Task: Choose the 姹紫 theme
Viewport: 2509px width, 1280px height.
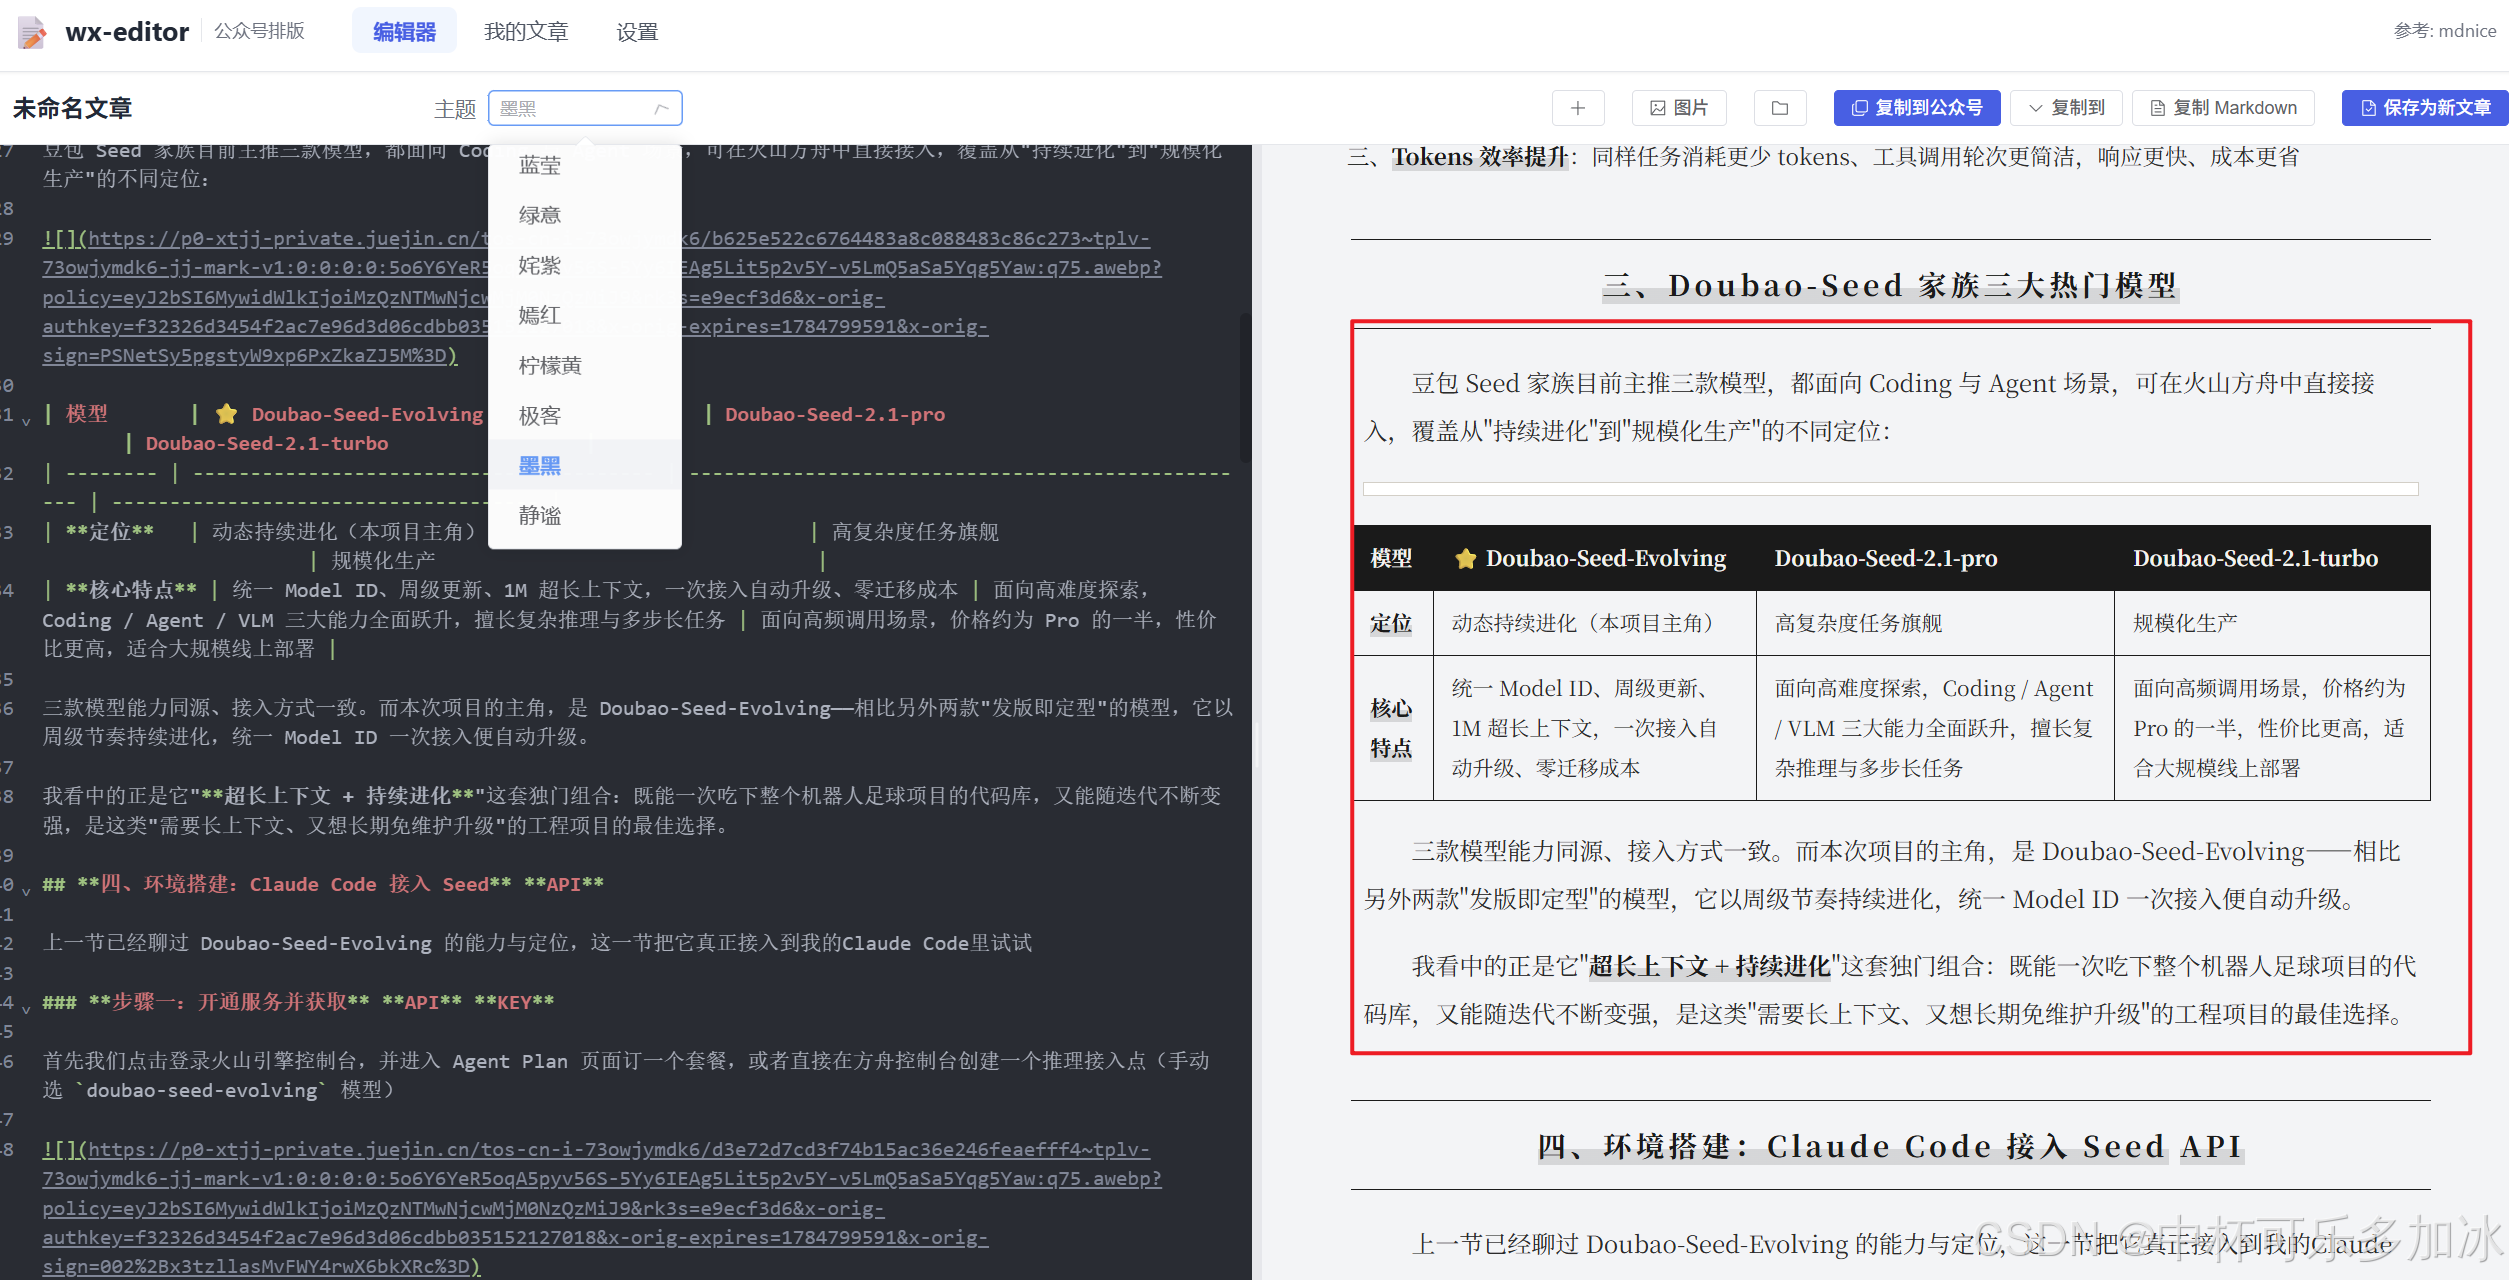Action: (584, 265)
